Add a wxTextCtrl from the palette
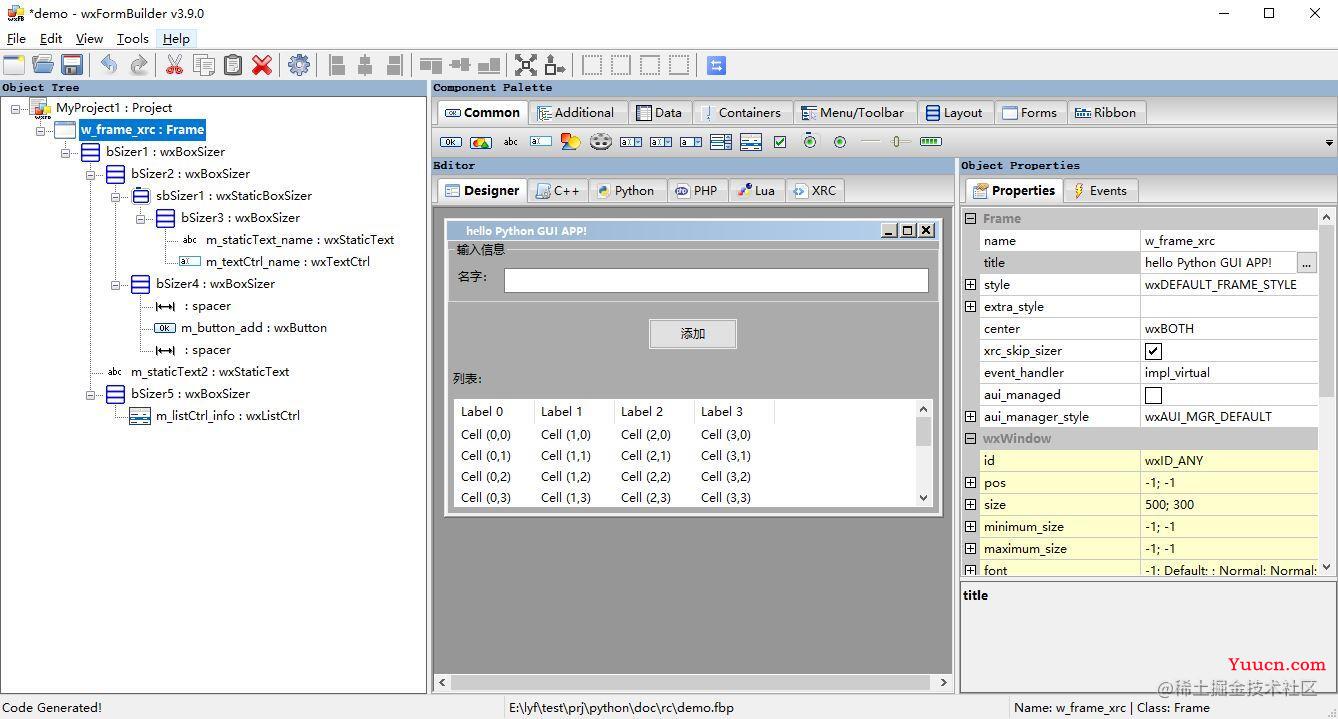This screenshot has height=719, width=1338. point(541,142)
